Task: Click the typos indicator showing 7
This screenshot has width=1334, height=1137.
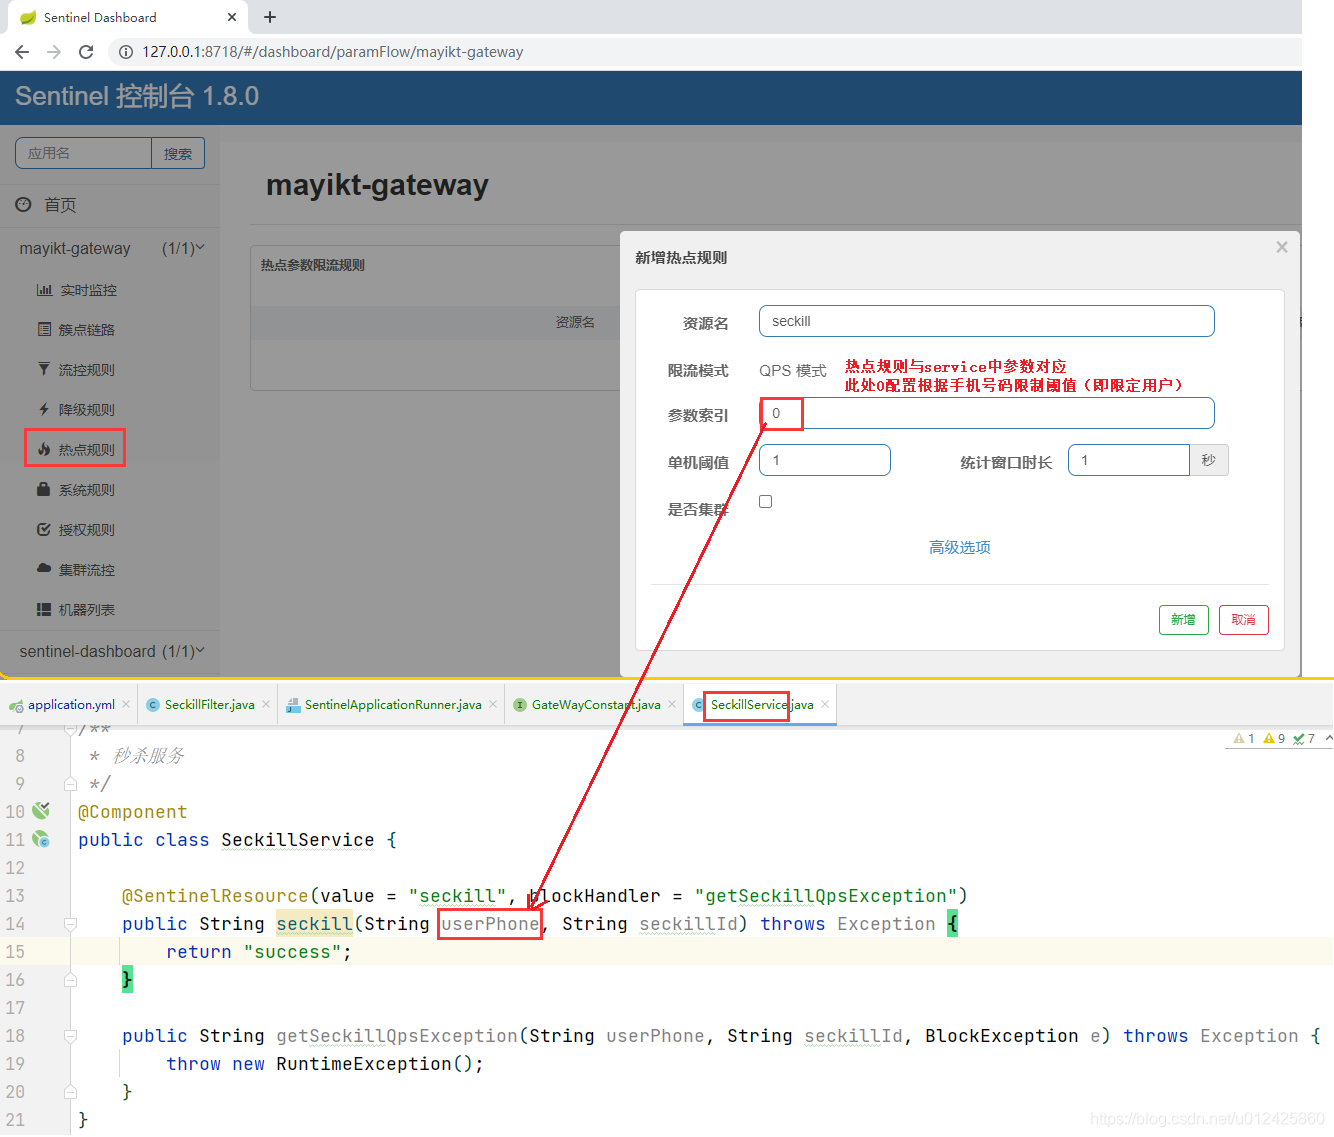Action: [x=1304, y=739]
